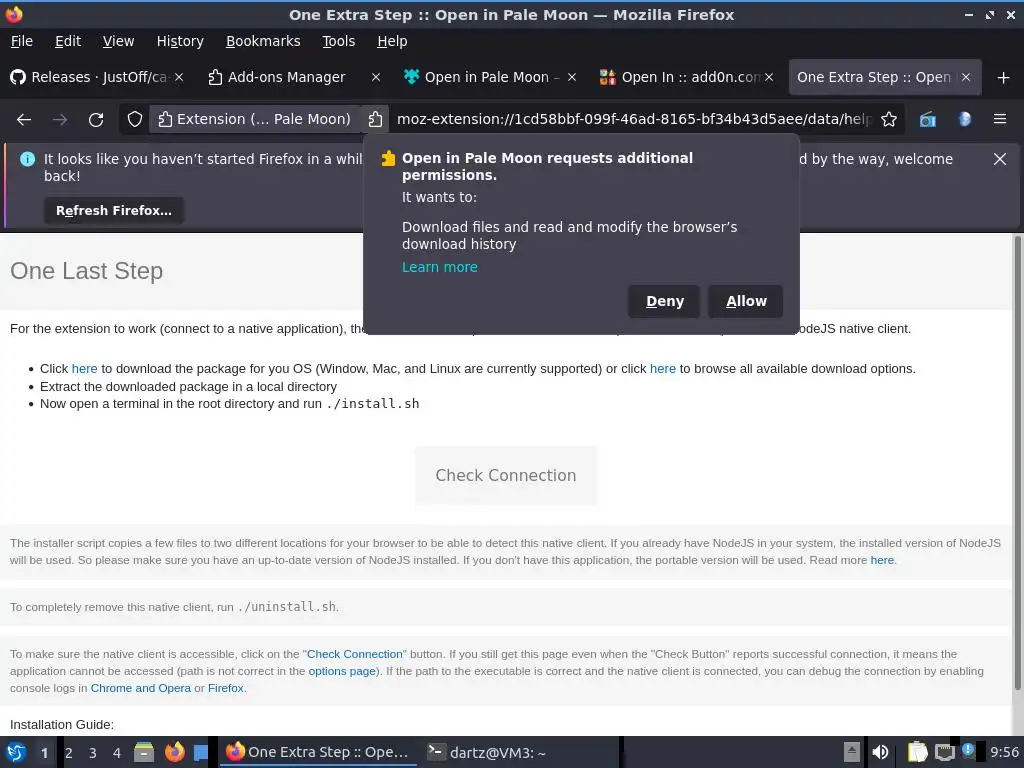Close the Releases JustOff tab
The image size is (1024, 768).
[x=179, y=77]
